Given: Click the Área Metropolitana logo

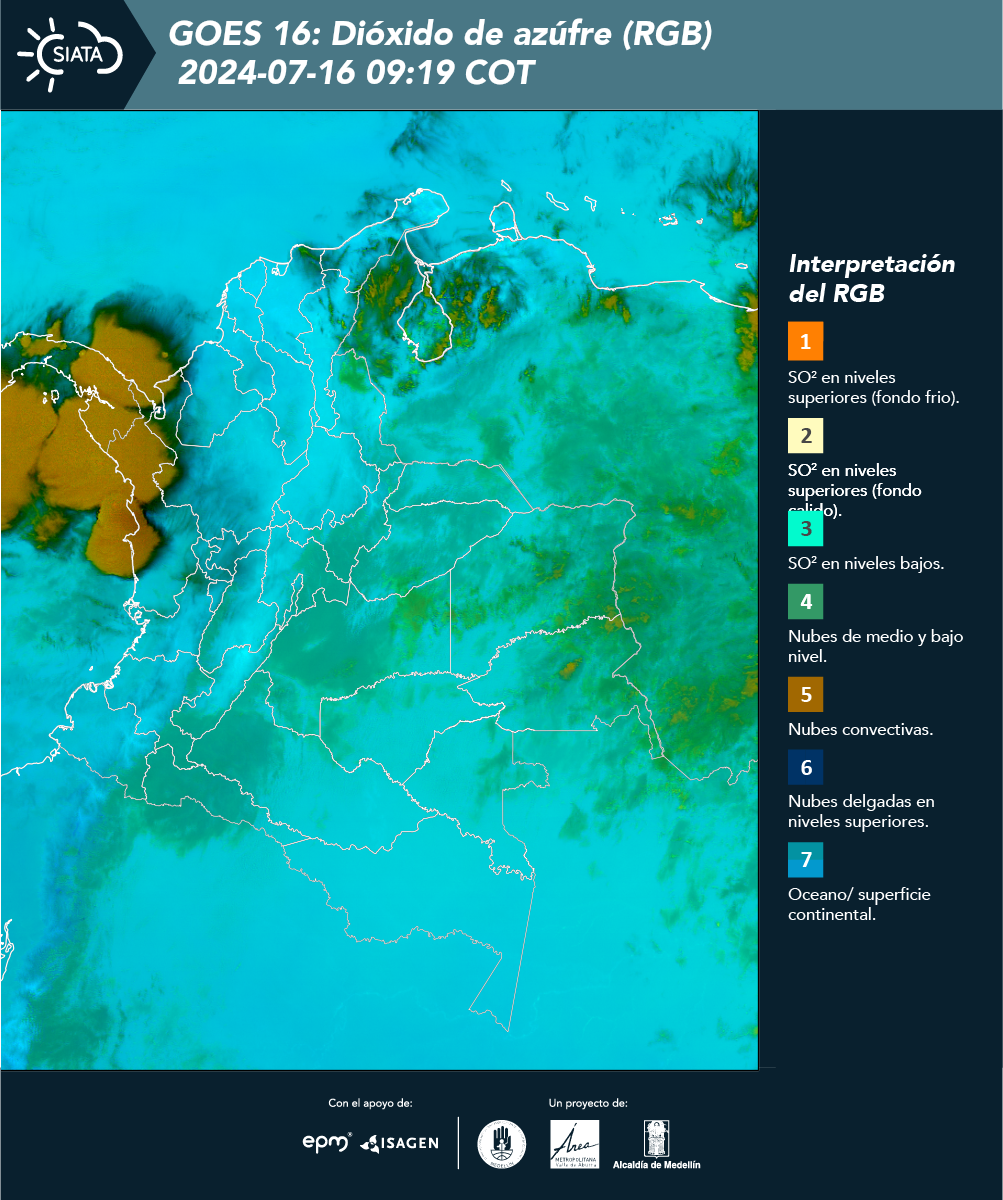Looking at the screenshot, I should click(575, 1144).
